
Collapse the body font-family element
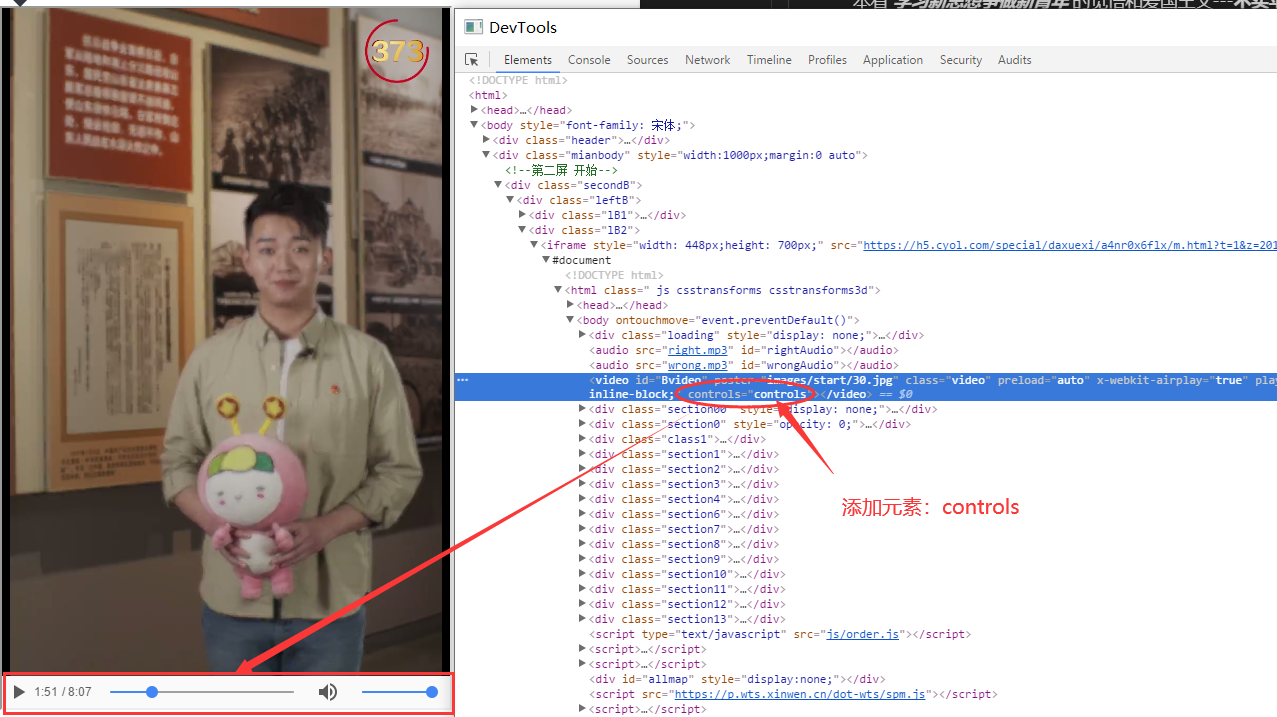pyautogui.click(x=475, y=125)
